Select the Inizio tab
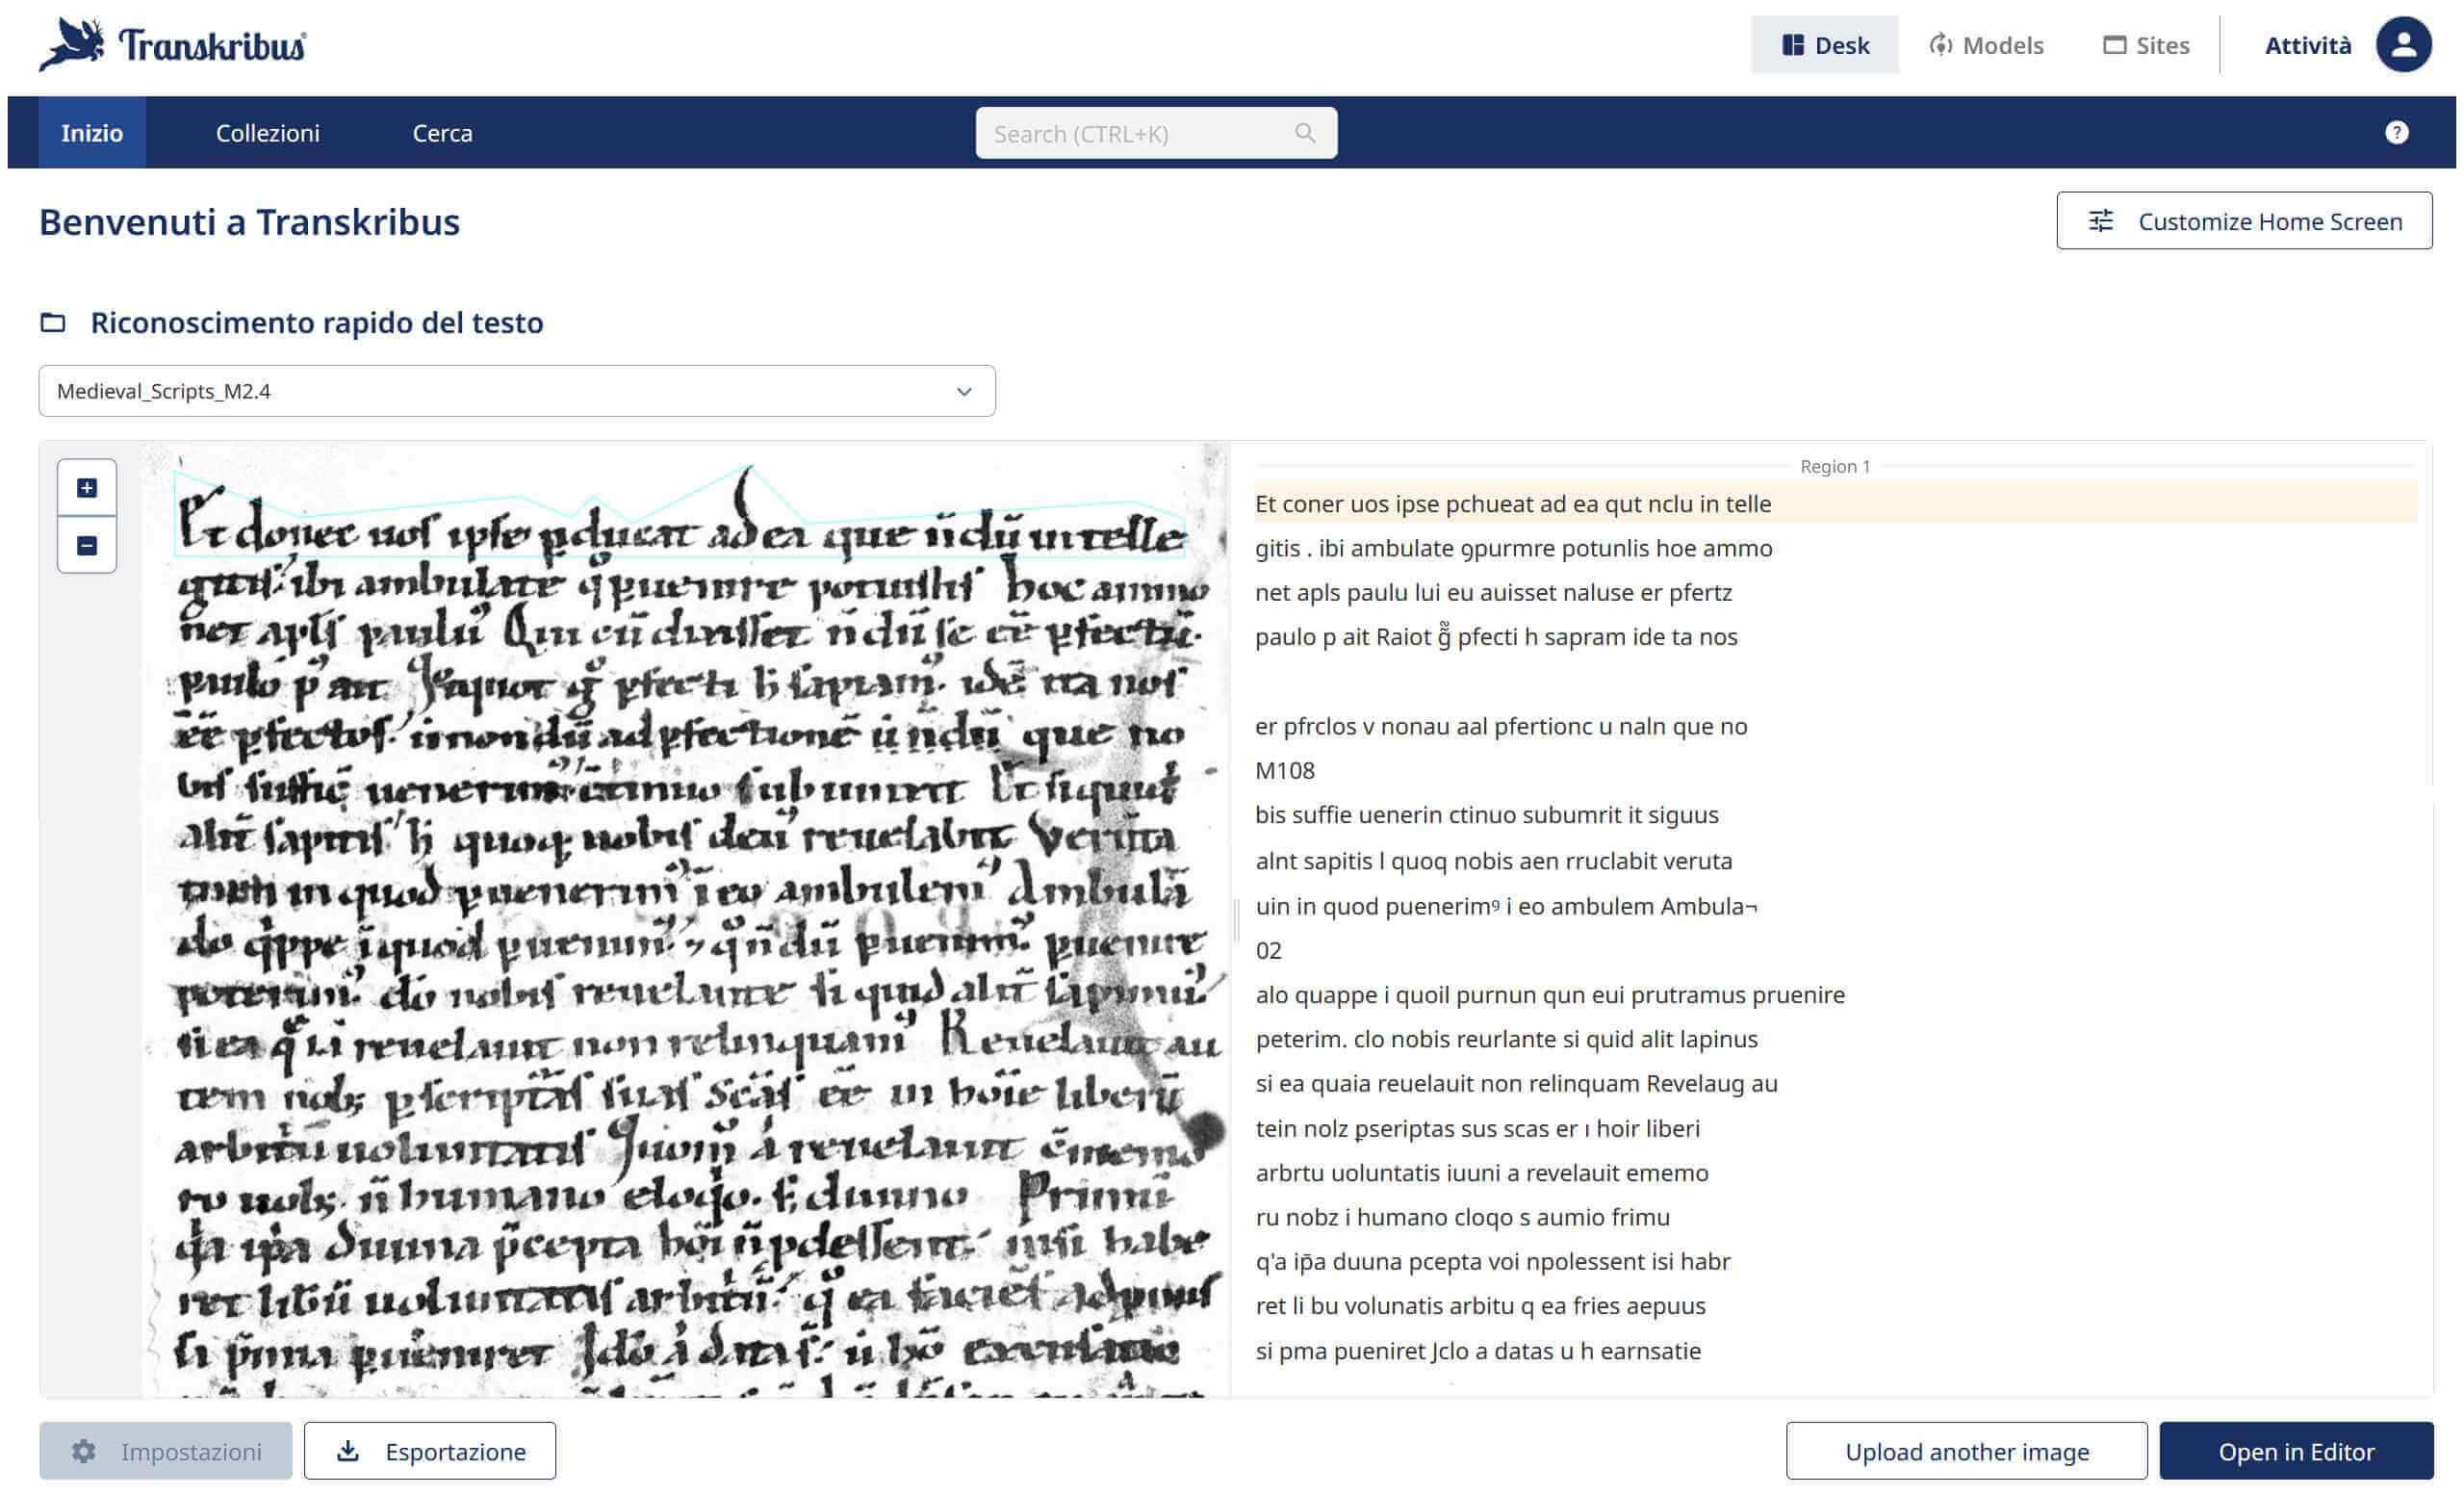The width and height of the screenshot is (2464, 1495). coord(92,133)
